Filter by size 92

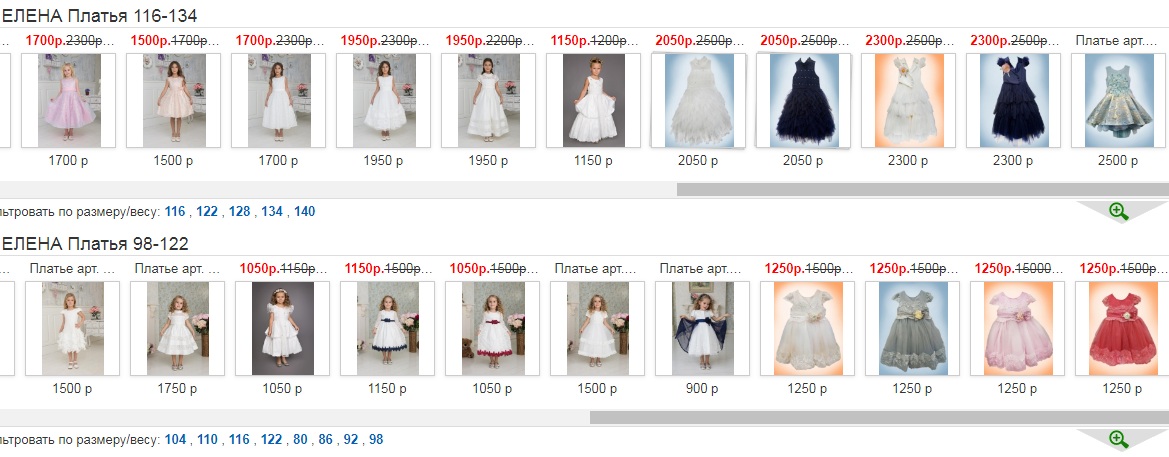pos(351,440)
